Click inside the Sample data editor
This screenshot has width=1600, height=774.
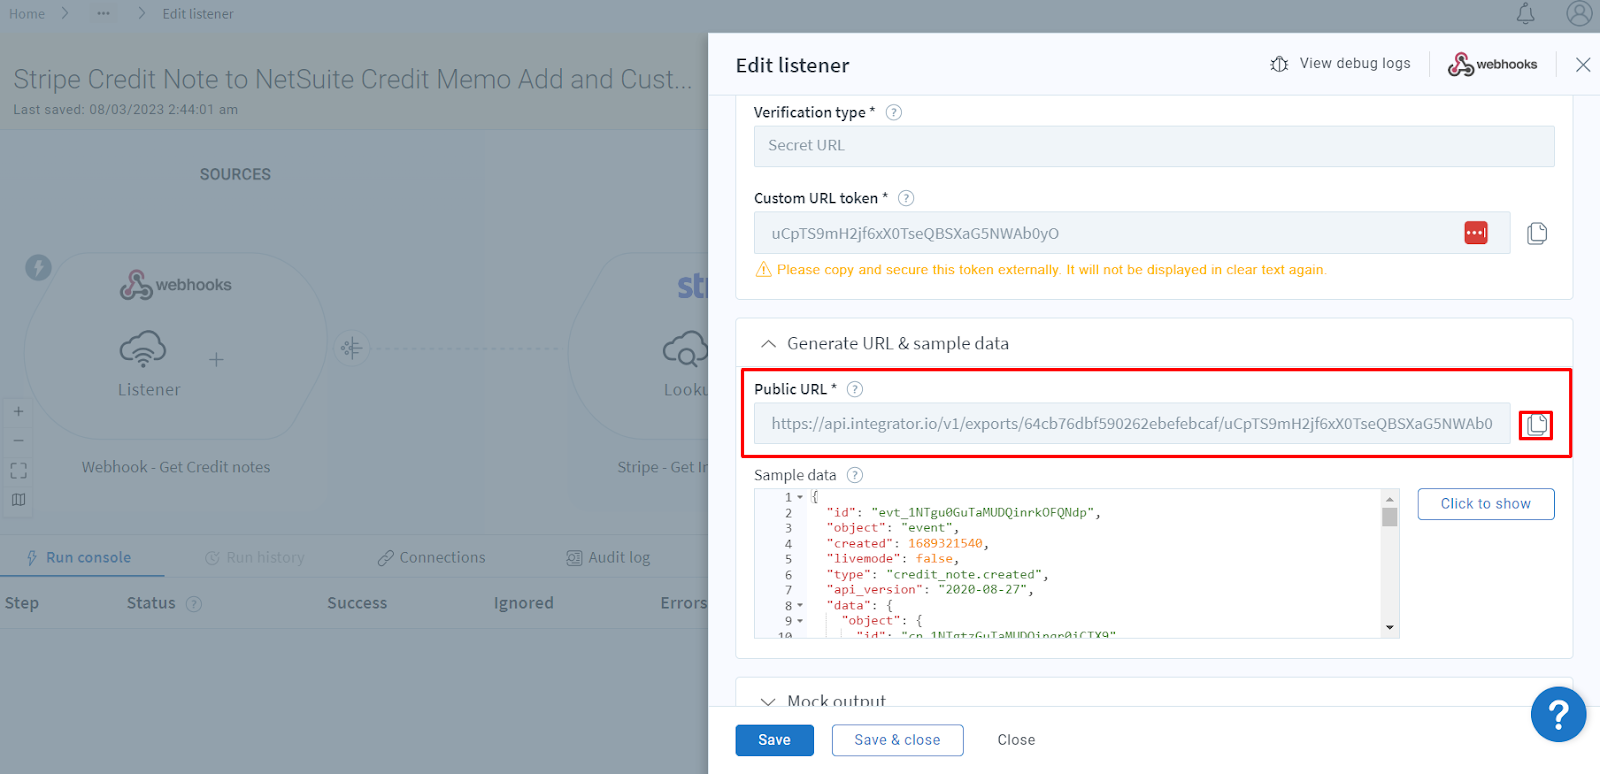click(x=1076, y=563)
